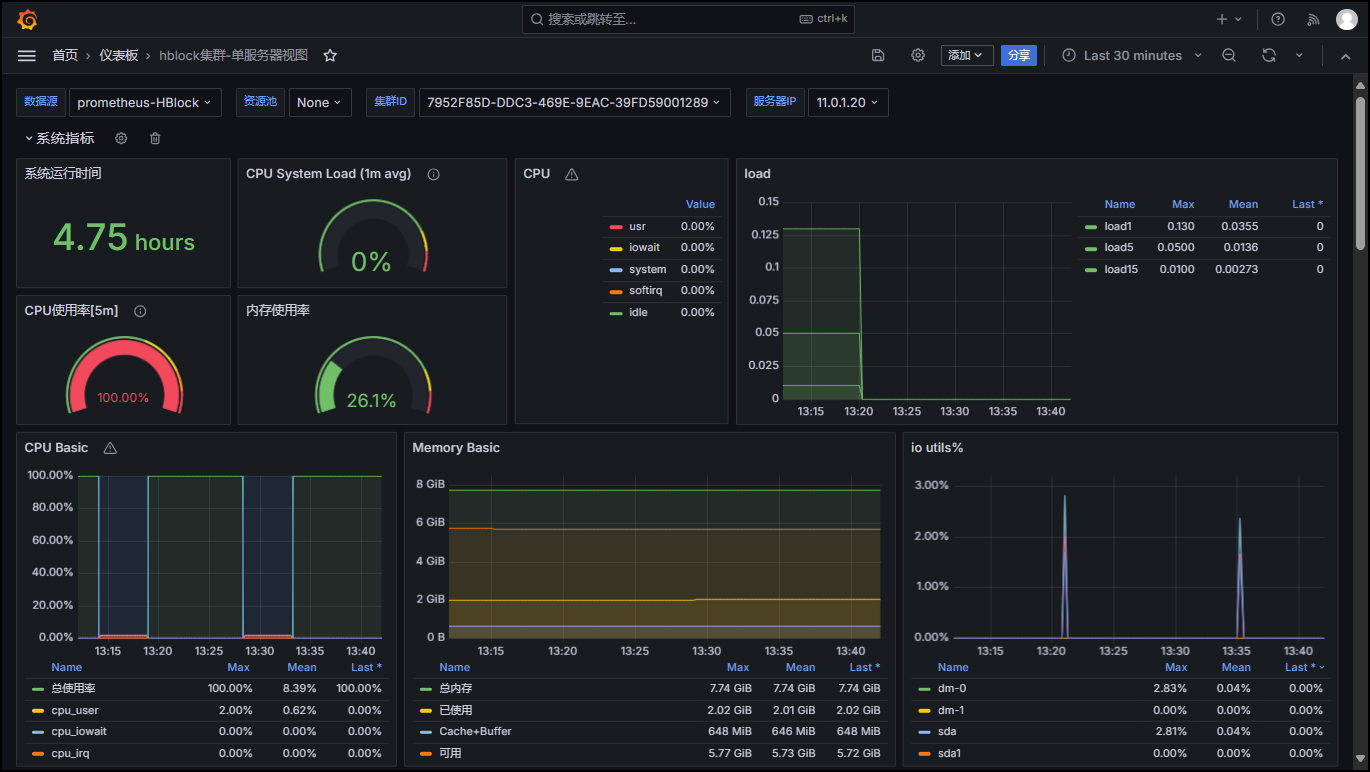The height and width of the screenshot is (772, 1370).
Task: Sort load legend by Max column
Action: coord(1183,204)
